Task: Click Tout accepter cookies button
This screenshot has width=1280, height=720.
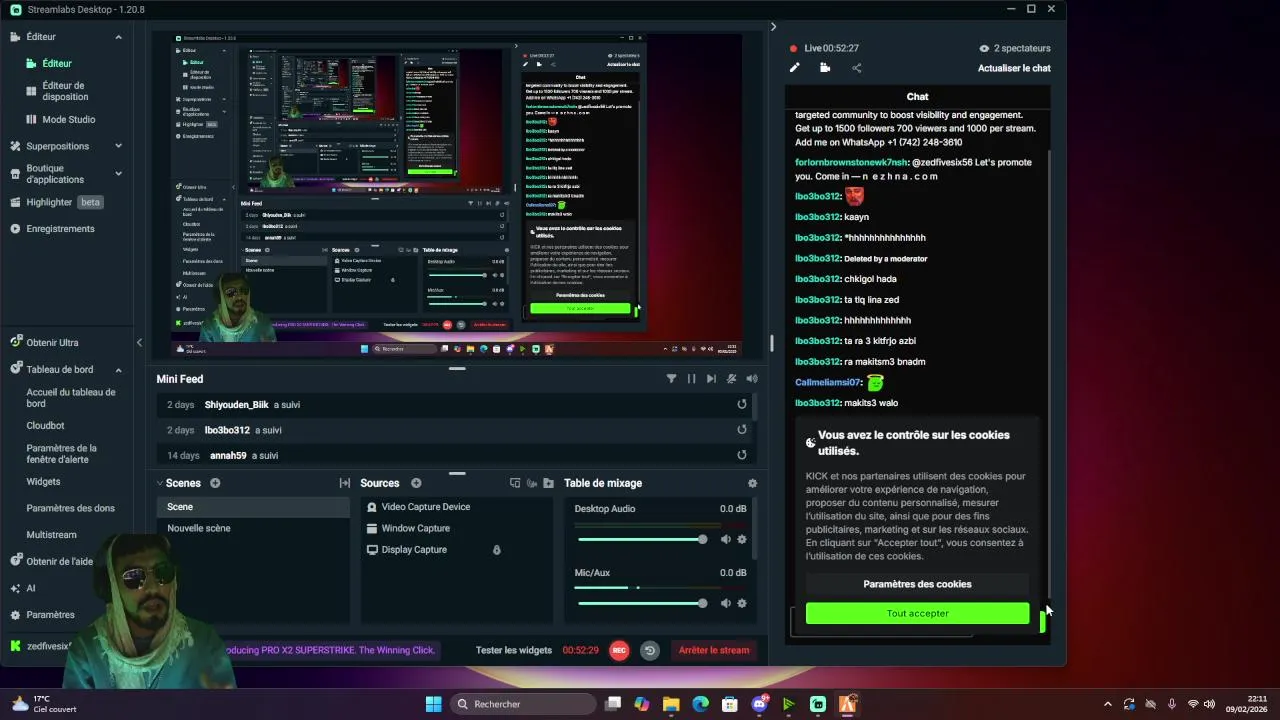Action: point(917,613)
